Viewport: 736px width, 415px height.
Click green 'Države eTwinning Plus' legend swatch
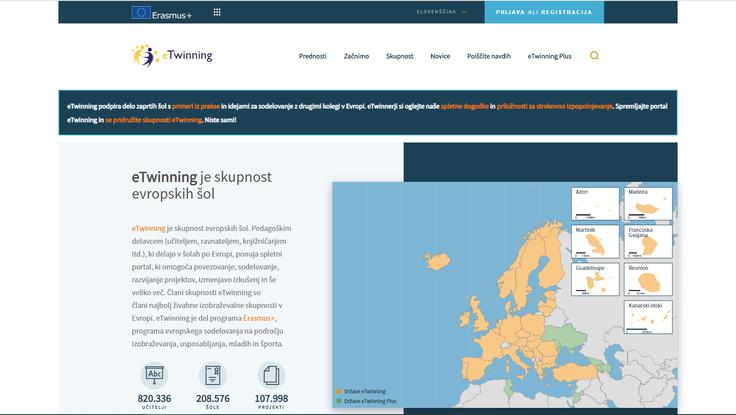(x=339, y=401)
